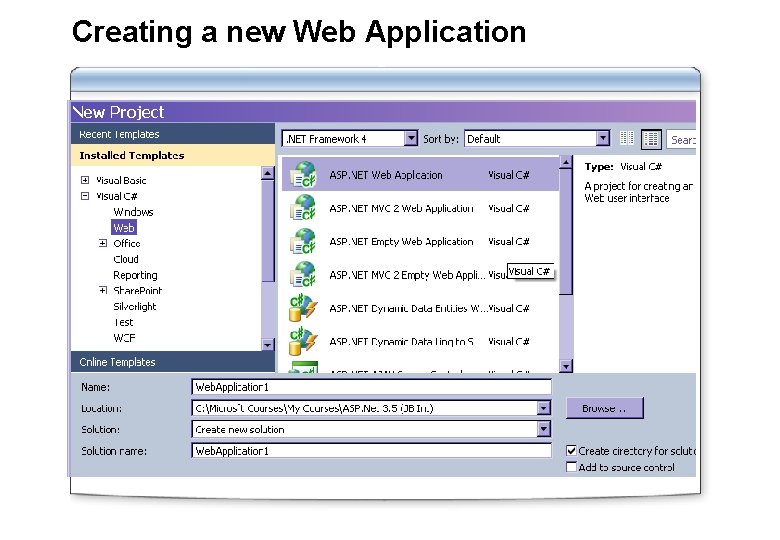Select the WCF category
Image resolution: width=780 pixels, height=540 pixels.
pos(124,338)
